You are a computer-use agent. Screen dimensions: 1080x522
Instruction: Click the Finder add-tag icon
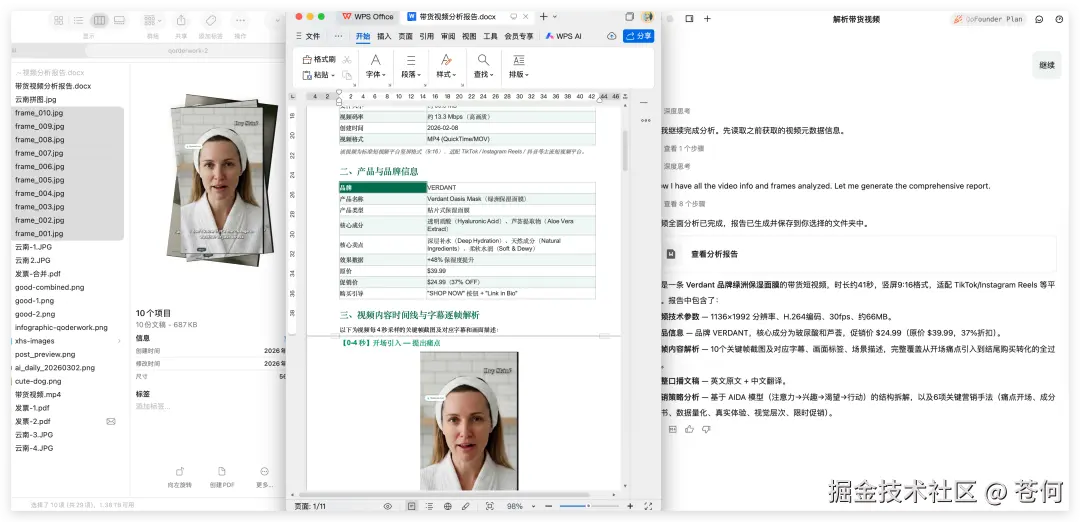tap(210, 20)
